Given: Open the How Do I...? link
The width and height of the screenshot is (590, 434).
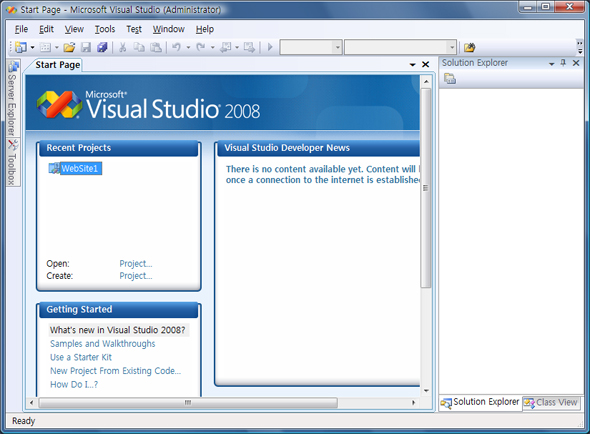Looking at the screenshot, I should pos(74,384).
